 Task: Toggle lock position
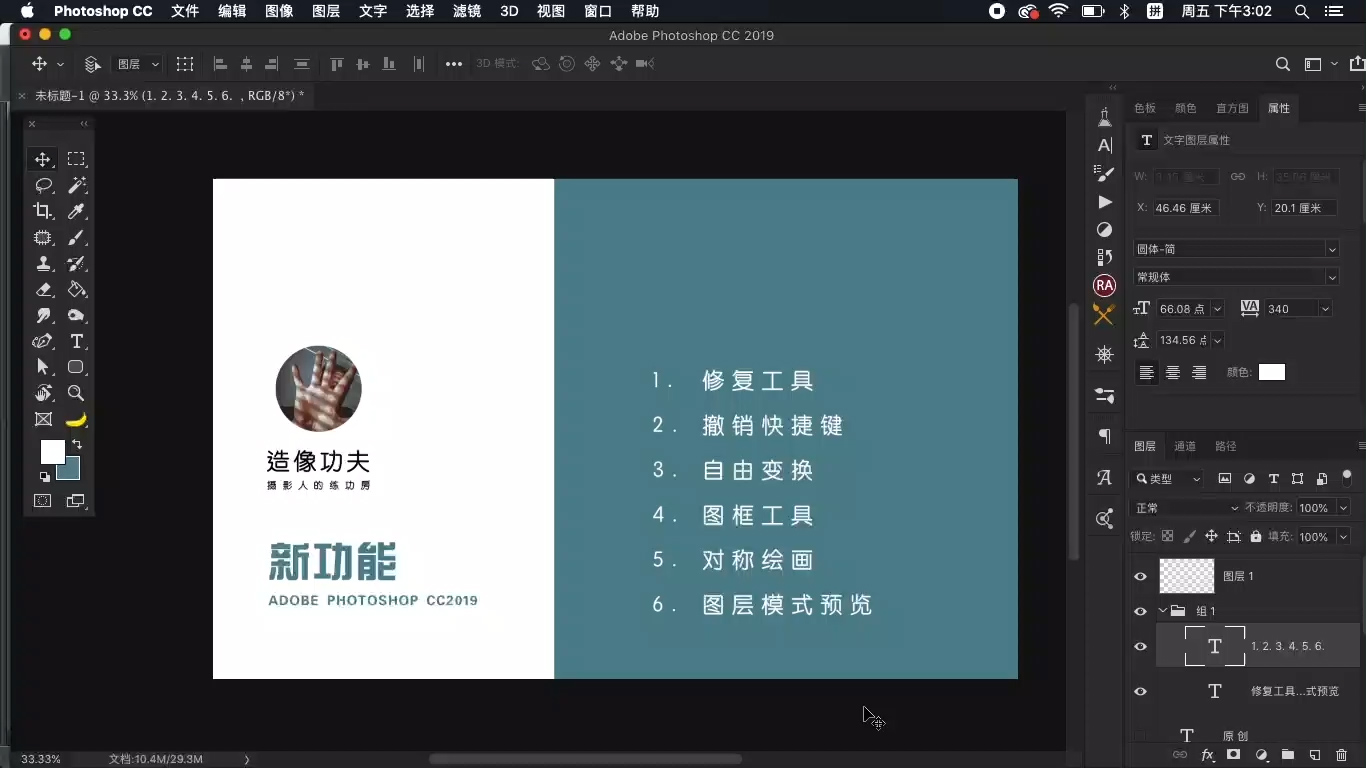[1212, 536]
